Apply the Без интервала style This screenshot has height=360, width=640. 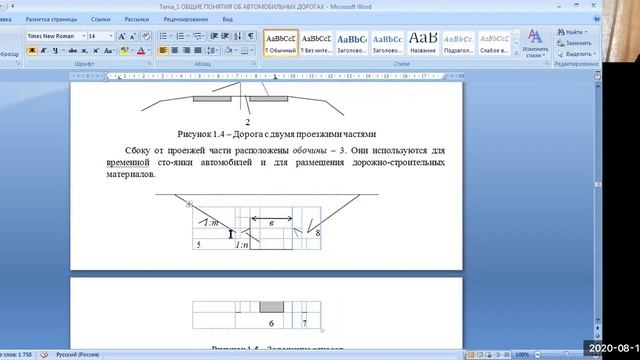coord(316,43)
